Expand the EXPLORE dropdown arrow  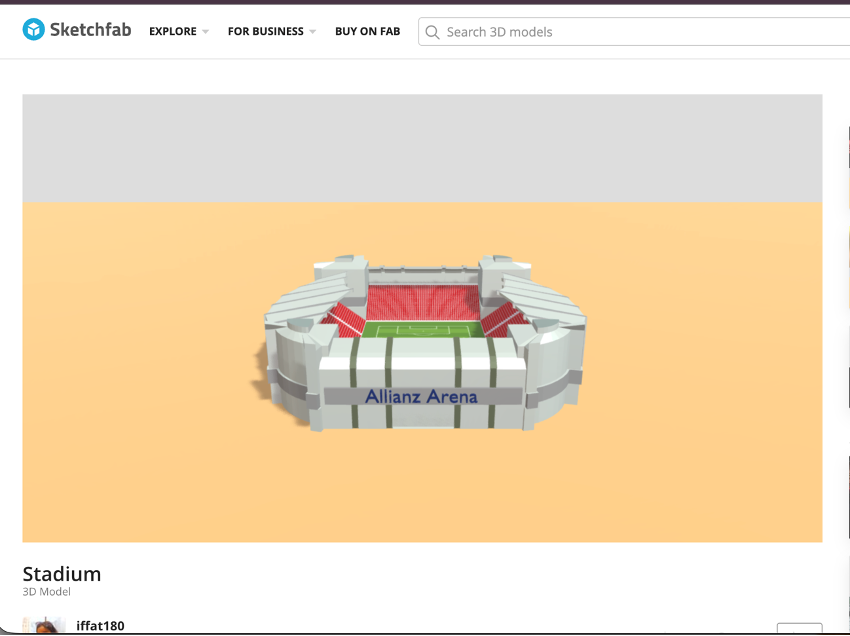pos(205,32)
